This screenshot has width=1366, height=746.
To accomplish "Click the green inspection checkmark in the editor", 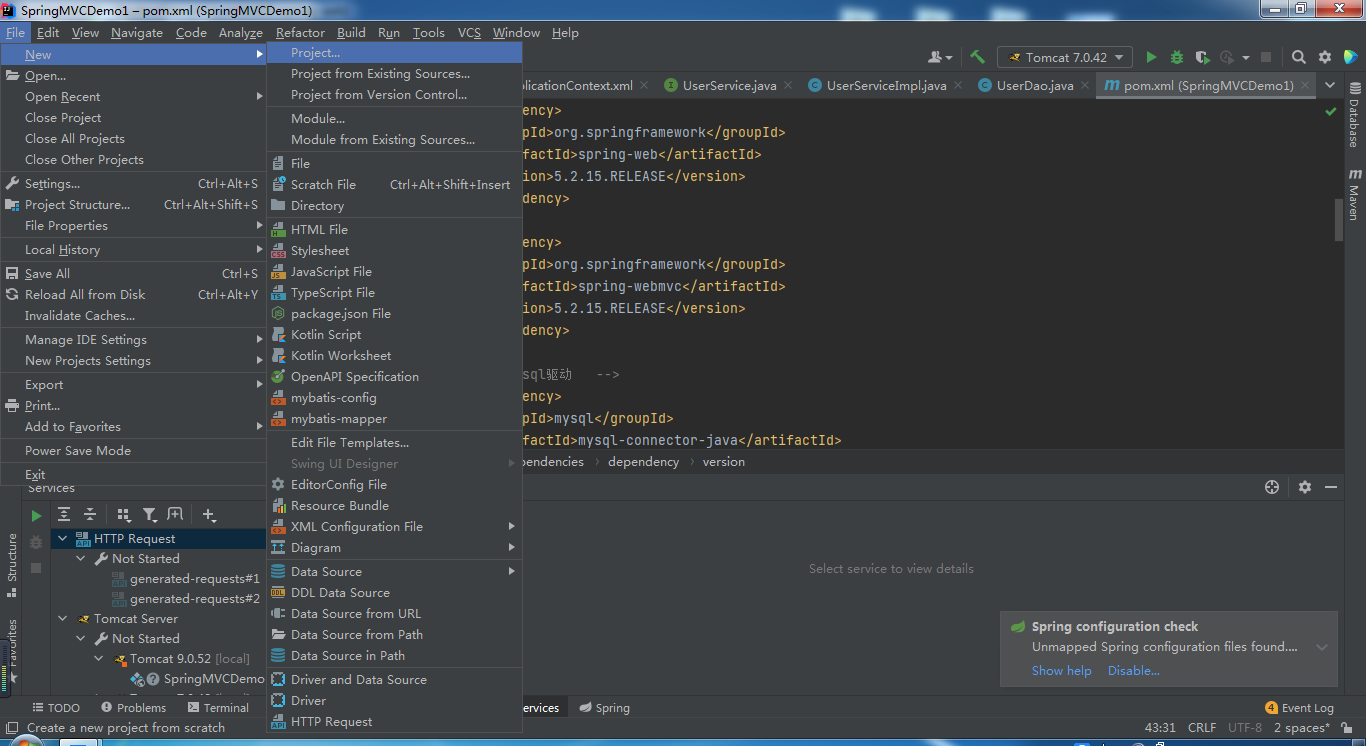I will (1330, 111).
